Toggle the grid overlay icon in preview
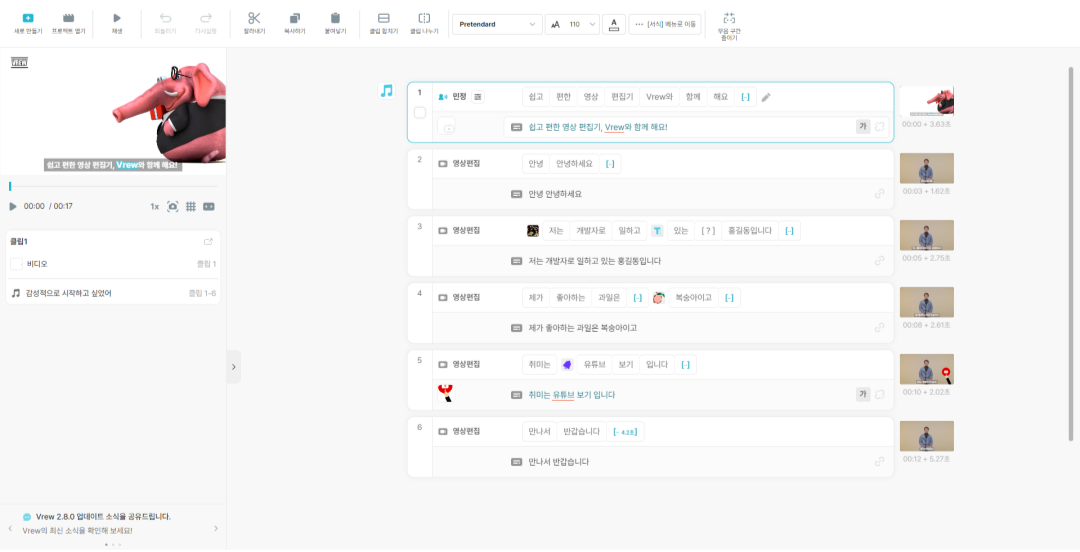The image size is (1080, 552). pos(191,206)
